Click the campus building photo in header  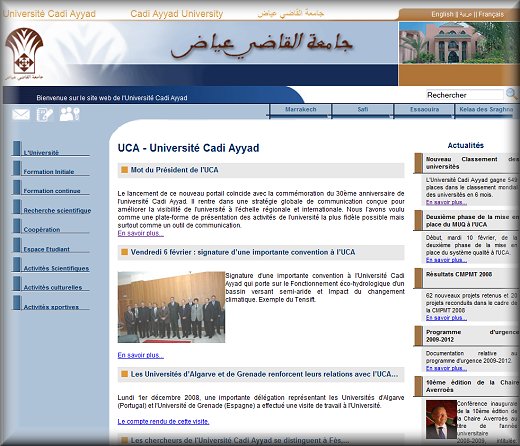[x=459, y=43]
